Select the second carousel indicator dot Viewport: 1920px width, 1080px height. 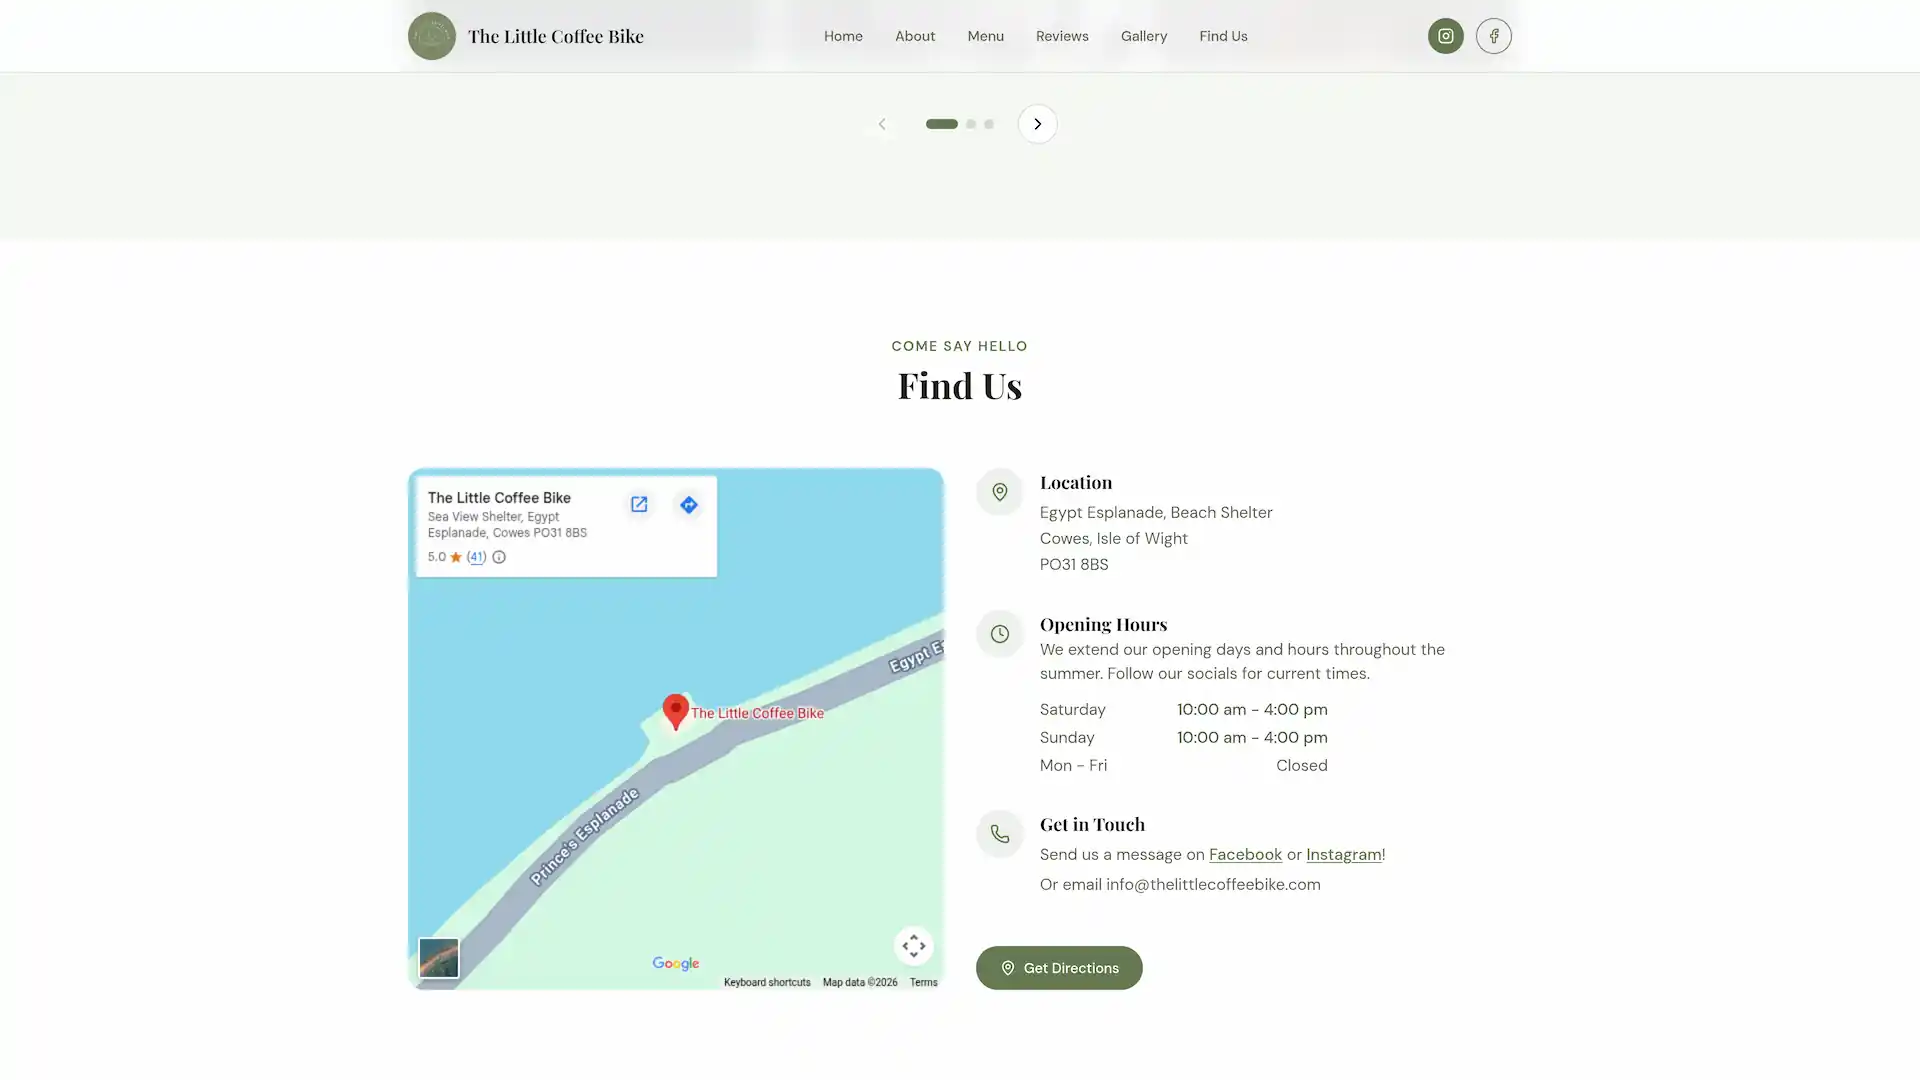(x=970, y=124)
